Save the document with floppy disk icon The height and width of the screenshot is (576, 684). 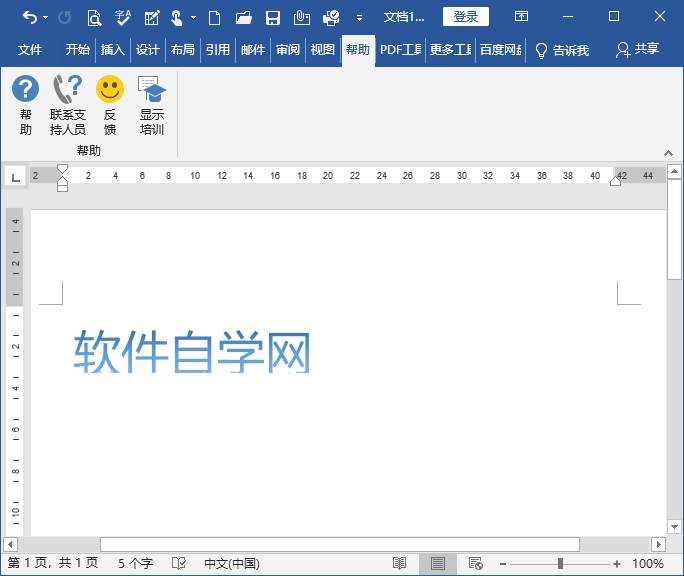coord(273,18)
